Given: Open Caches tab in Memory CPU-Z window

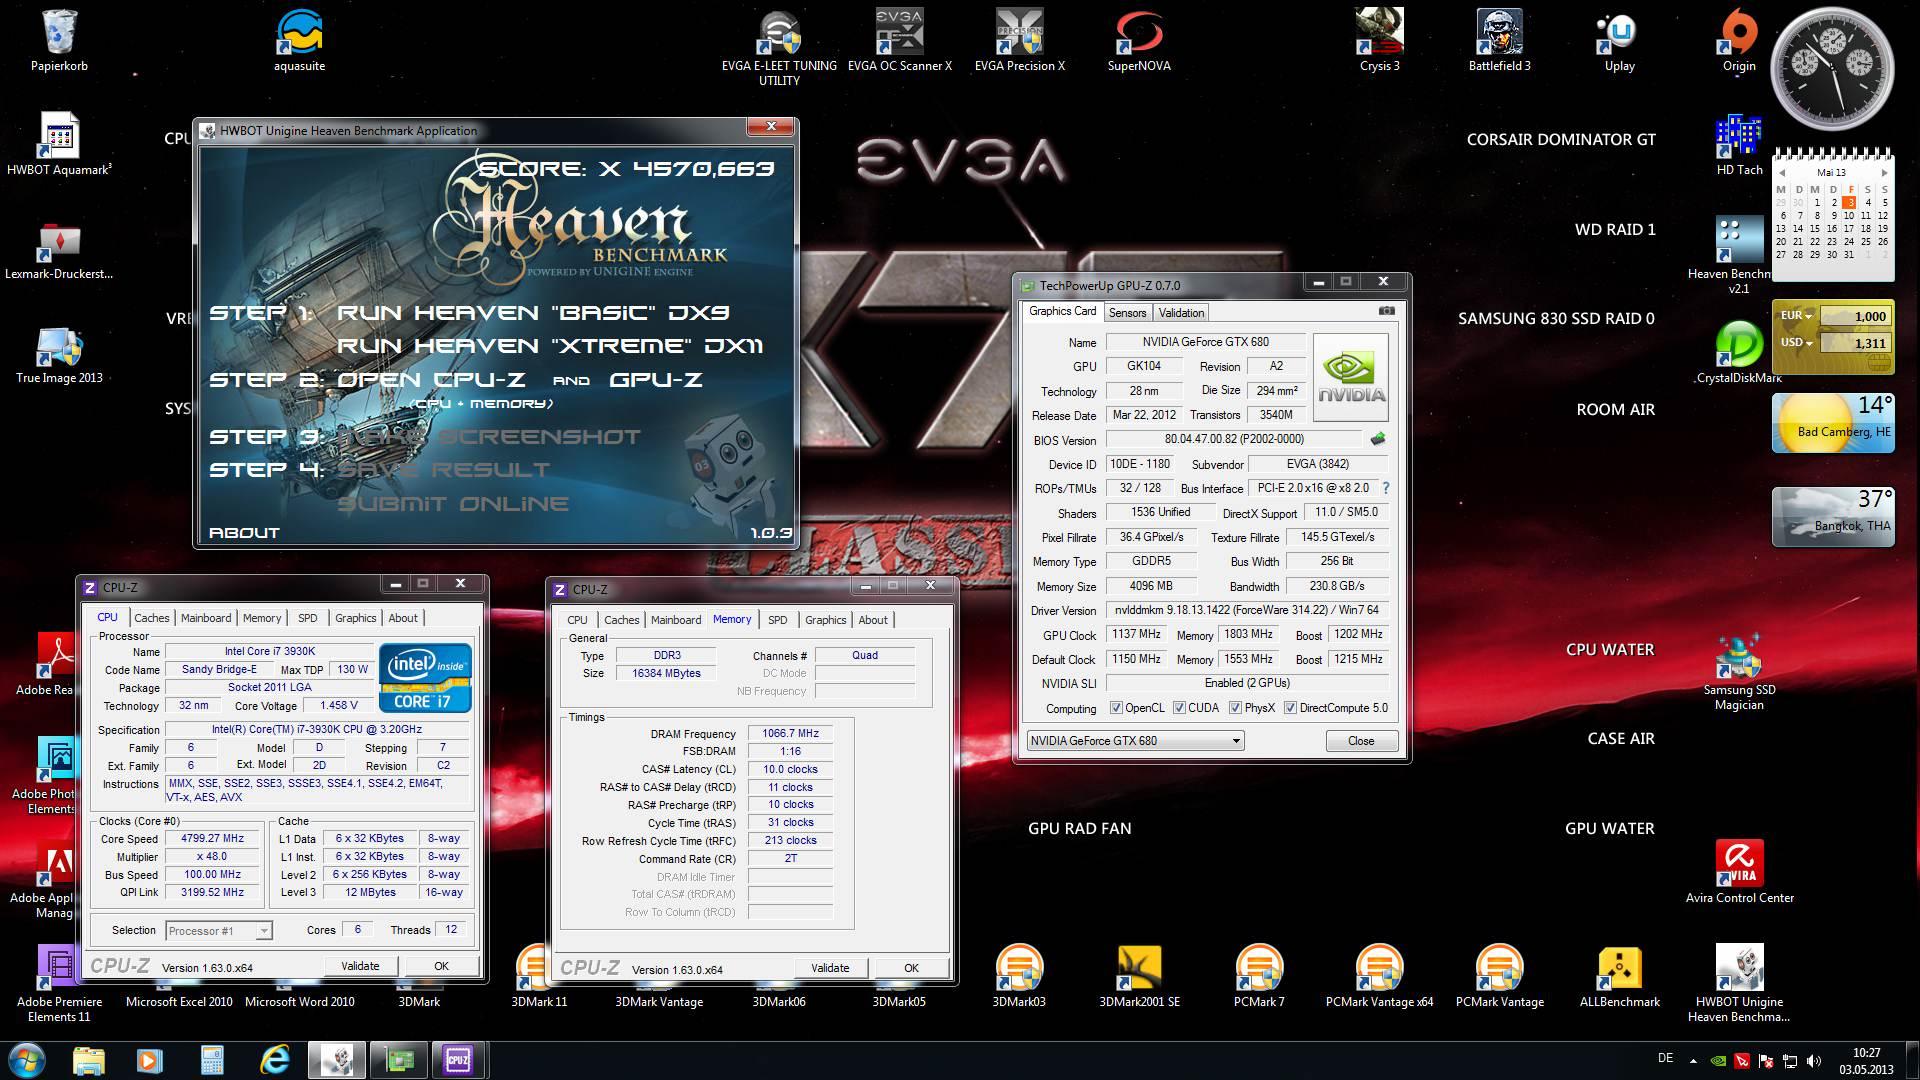Looking at the screenshot, I should [x=621, y=620].
